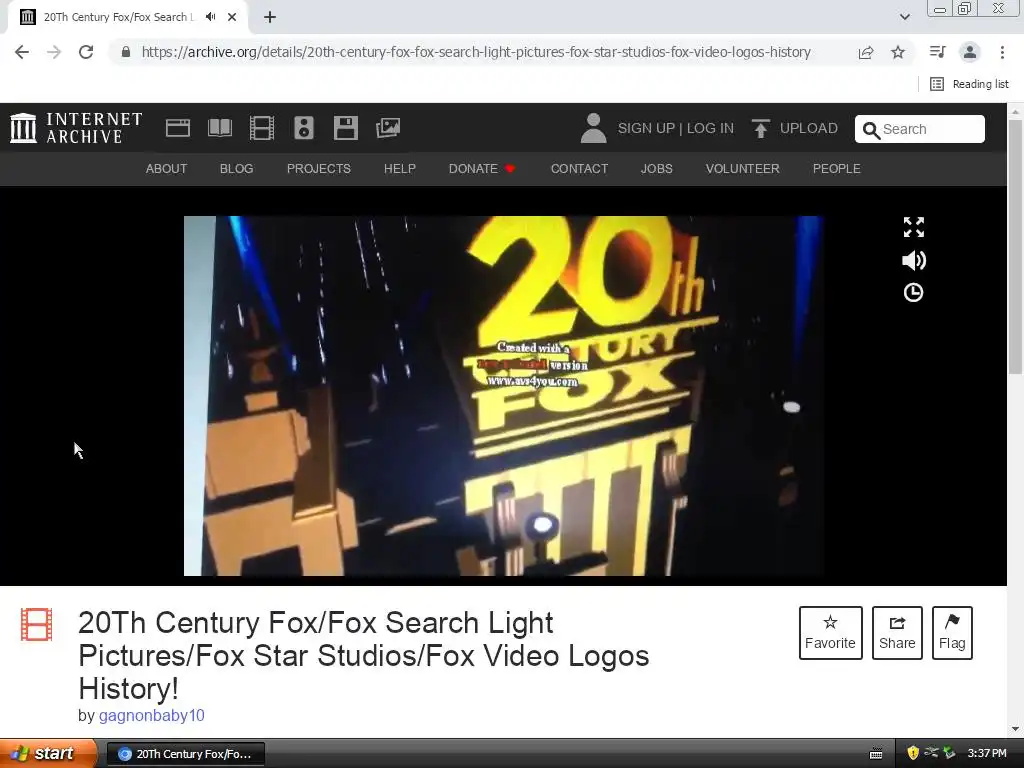Open the JOBS menu item

[x=656, y=168]
